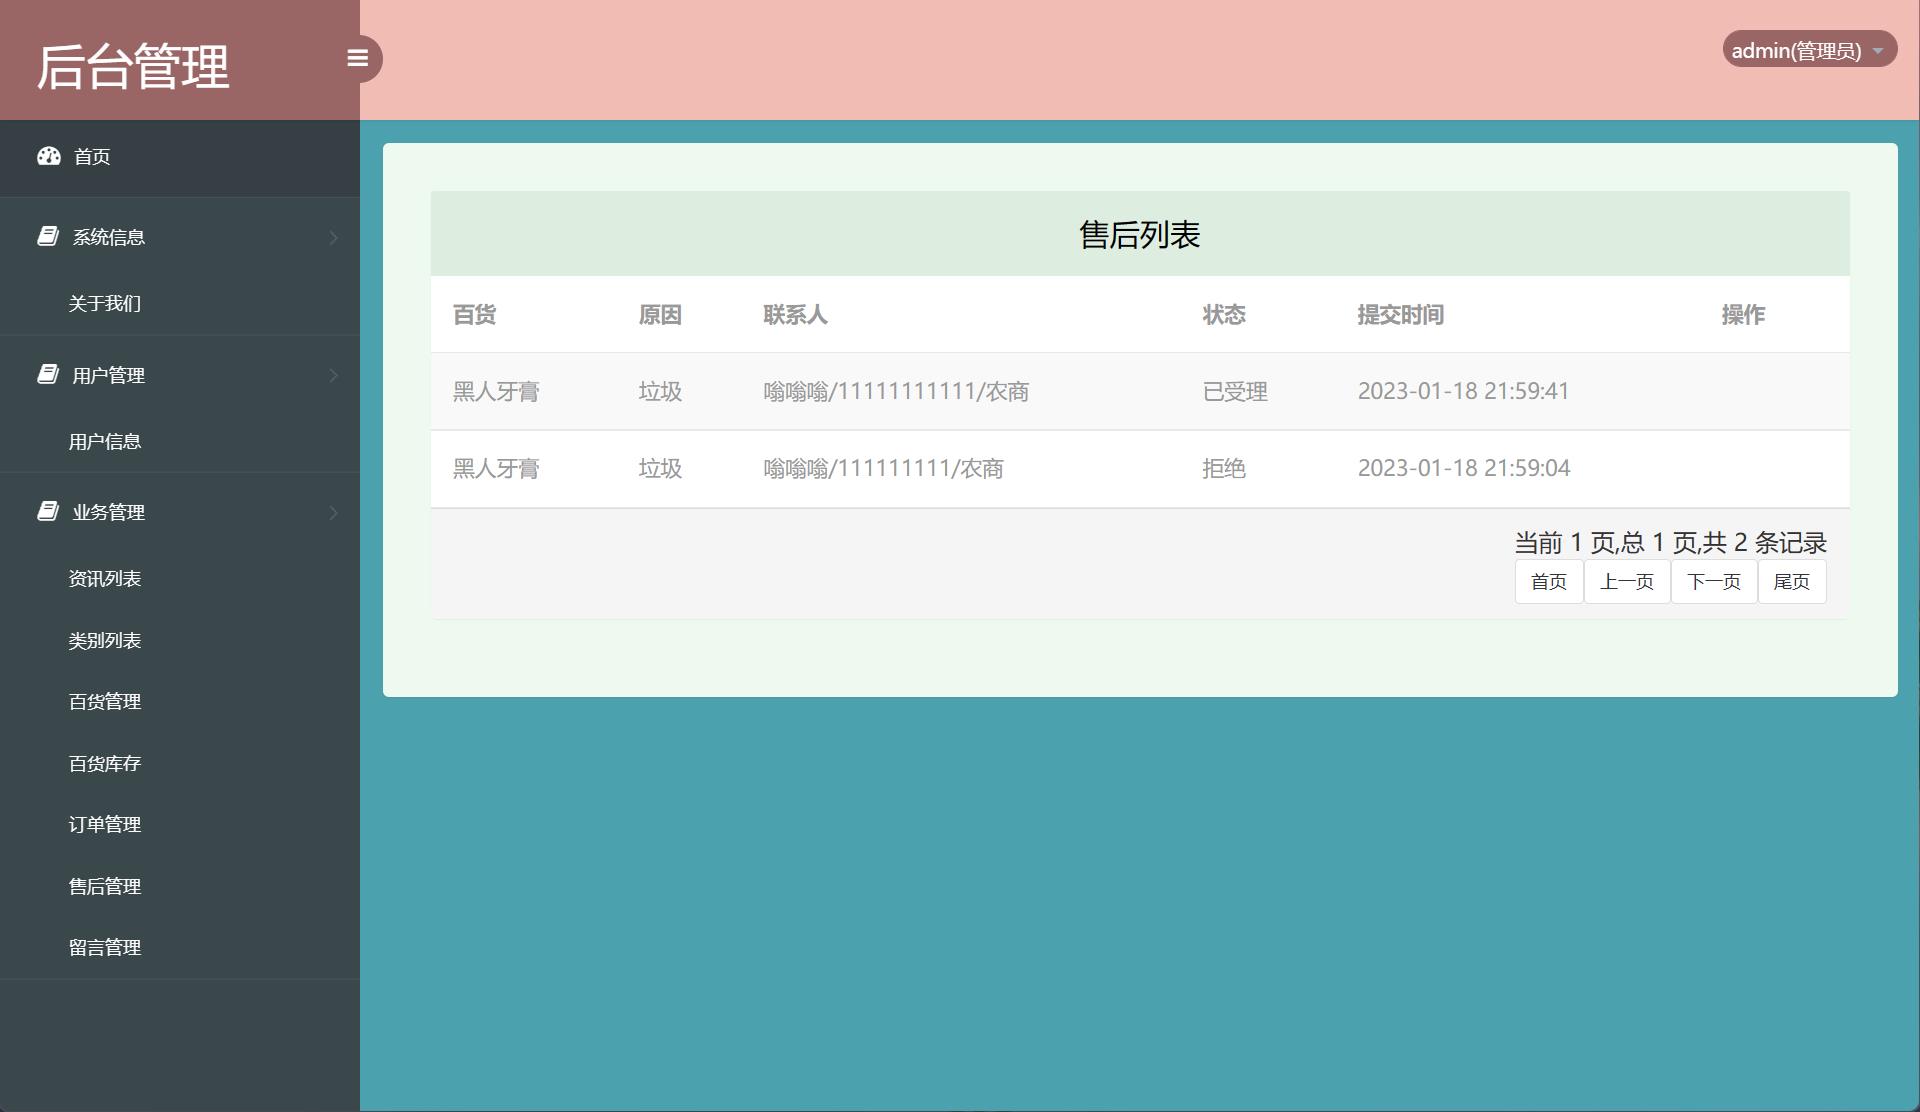Click the book icon beside 用户管理
The image size is (1920, 1112).
[47, 374]
